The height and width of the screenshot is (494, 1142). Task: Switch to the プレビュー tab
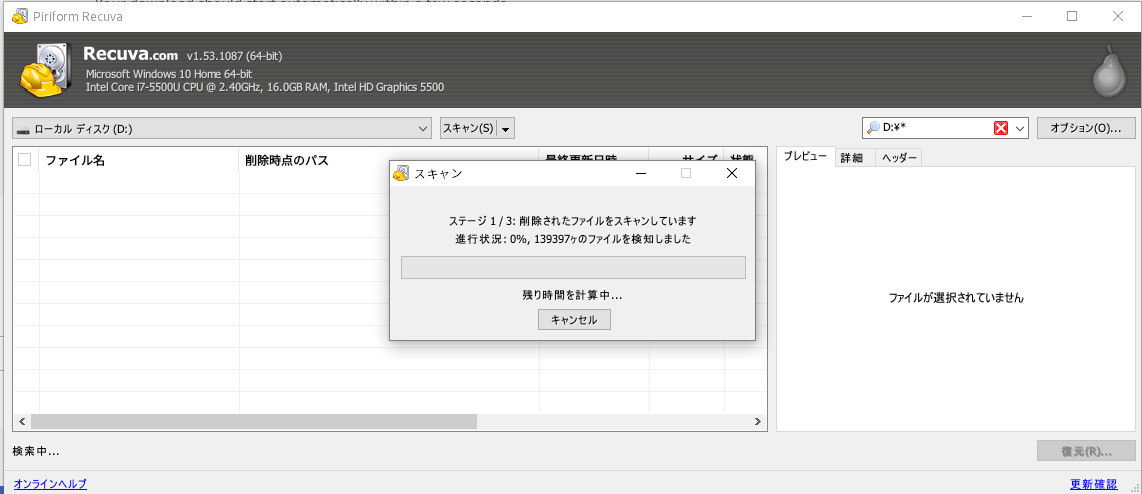click(x=805, y=157)
